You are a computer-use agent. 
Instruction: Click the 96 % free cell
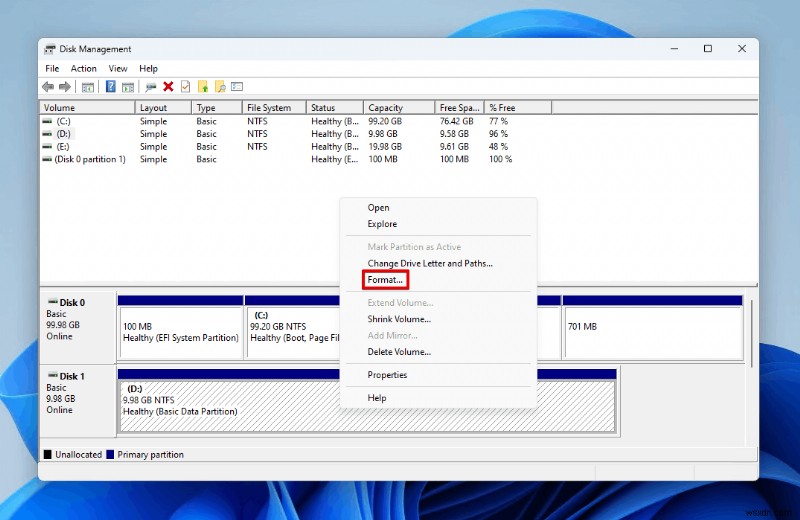coord(498,134)
